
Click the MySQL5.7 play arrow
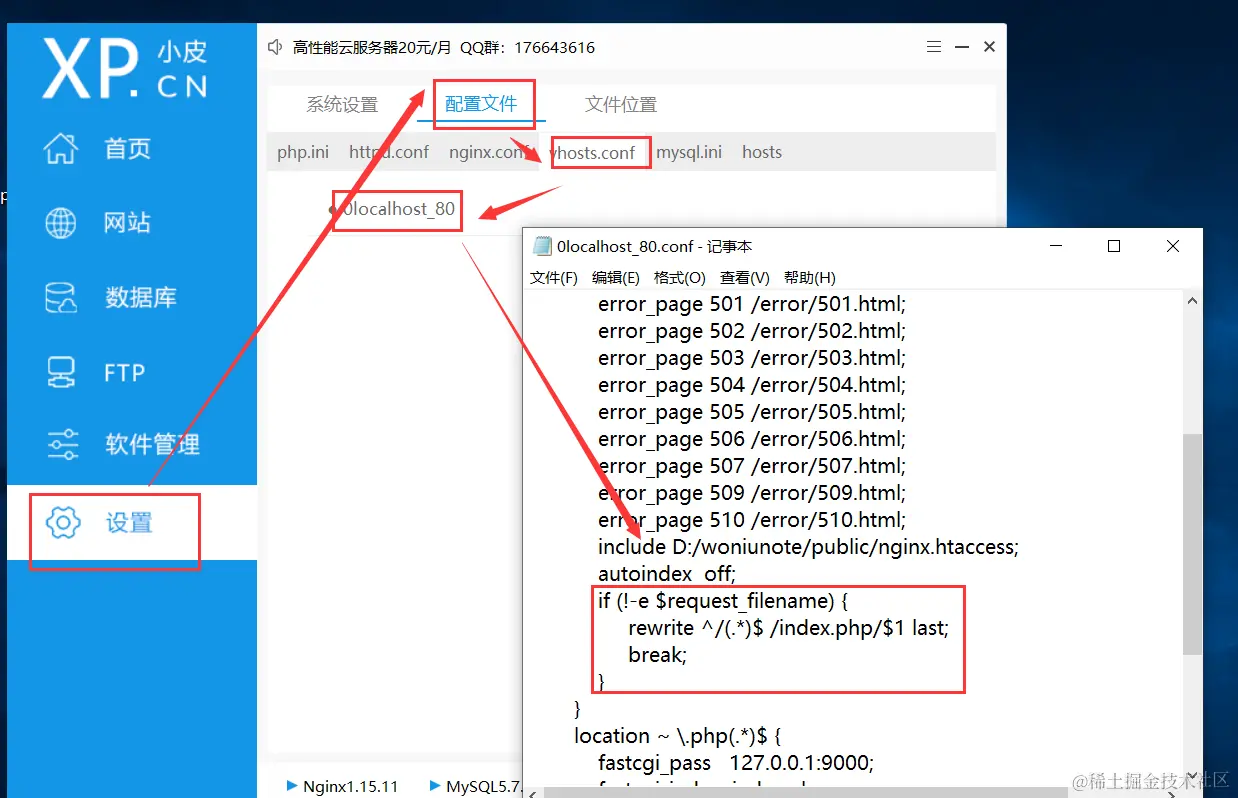click(435, 785)
